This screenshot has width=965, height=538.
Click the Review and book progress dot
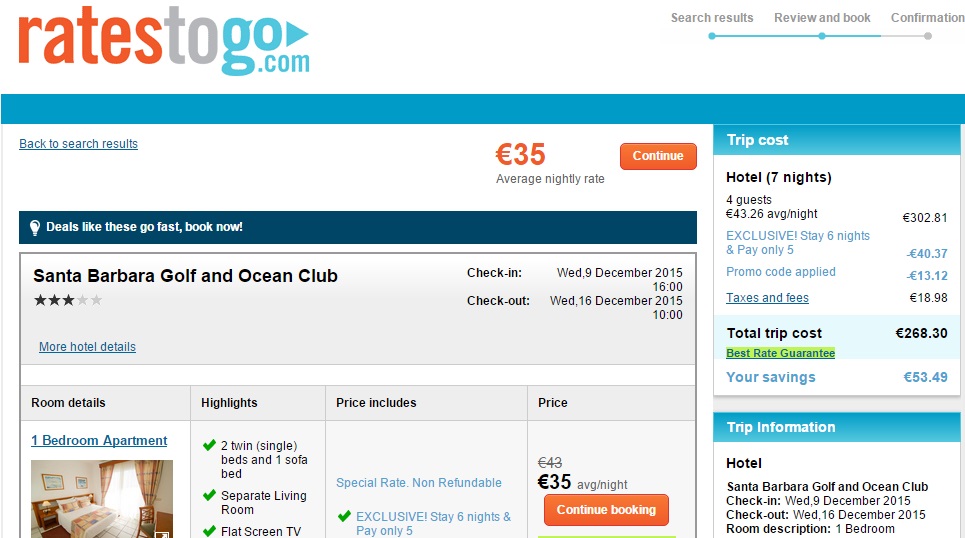(822, 36)
